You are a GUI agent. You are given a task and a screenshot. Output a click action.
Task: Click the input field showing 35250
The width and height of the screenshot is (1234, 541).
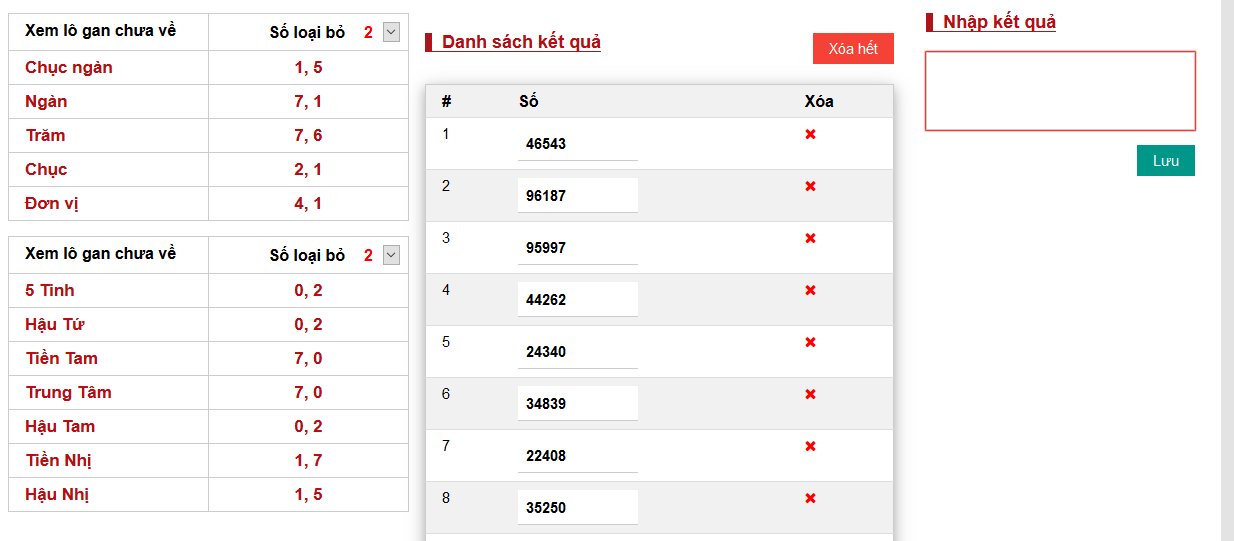click(577, 508)
